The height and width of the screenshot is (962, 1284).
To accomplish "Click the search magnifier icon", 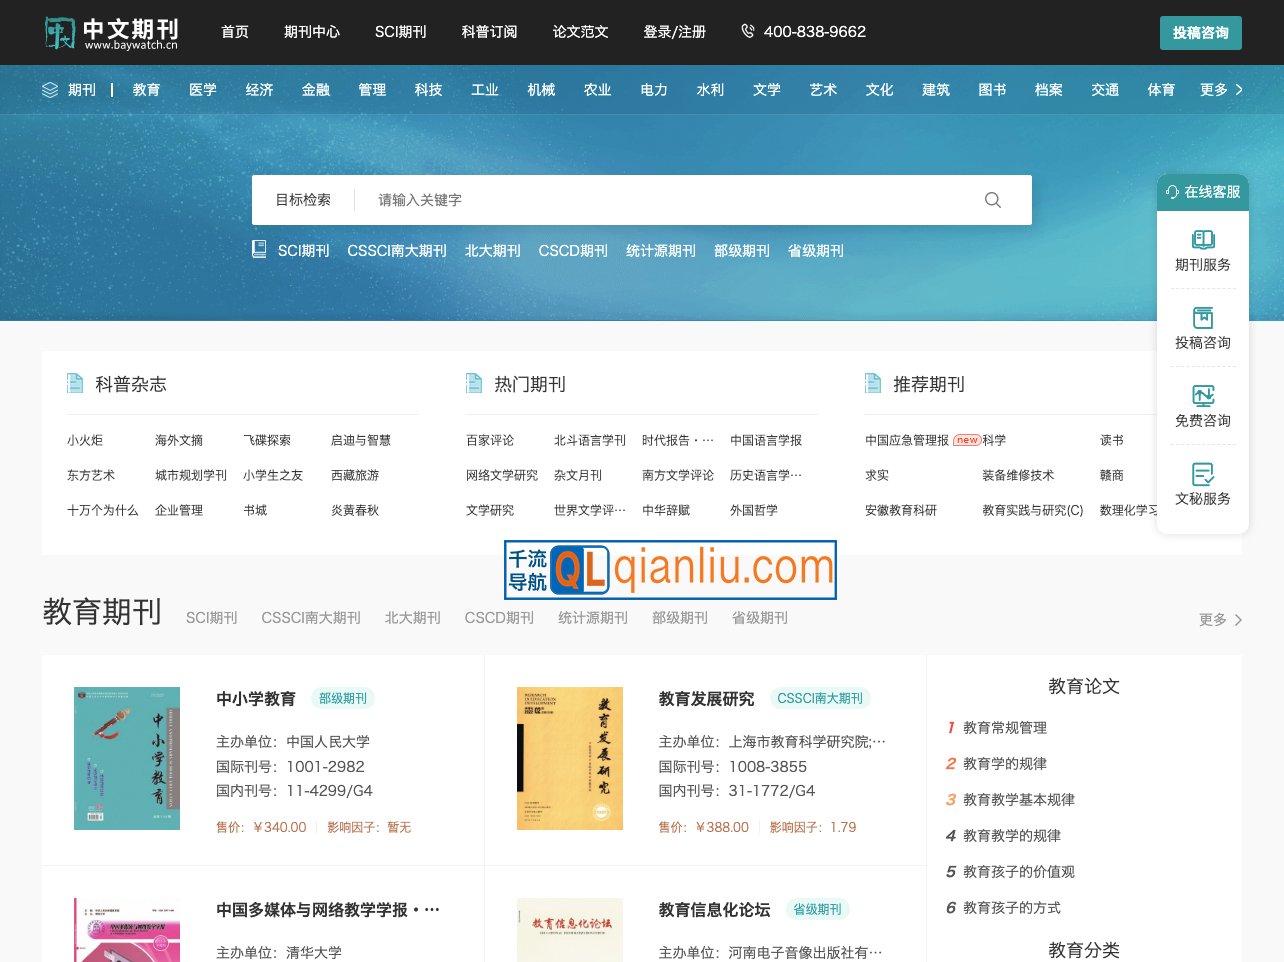I will click(x=992, y=200).
